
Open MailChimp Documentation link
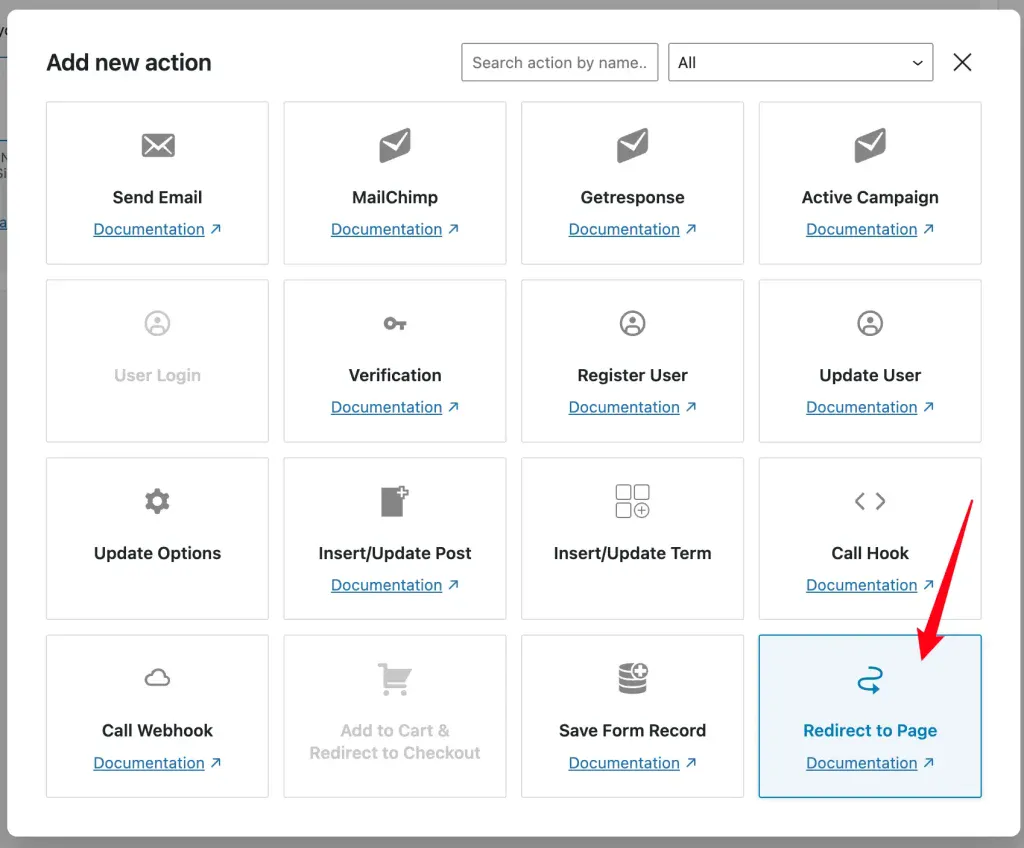click(x=395, y=229)
